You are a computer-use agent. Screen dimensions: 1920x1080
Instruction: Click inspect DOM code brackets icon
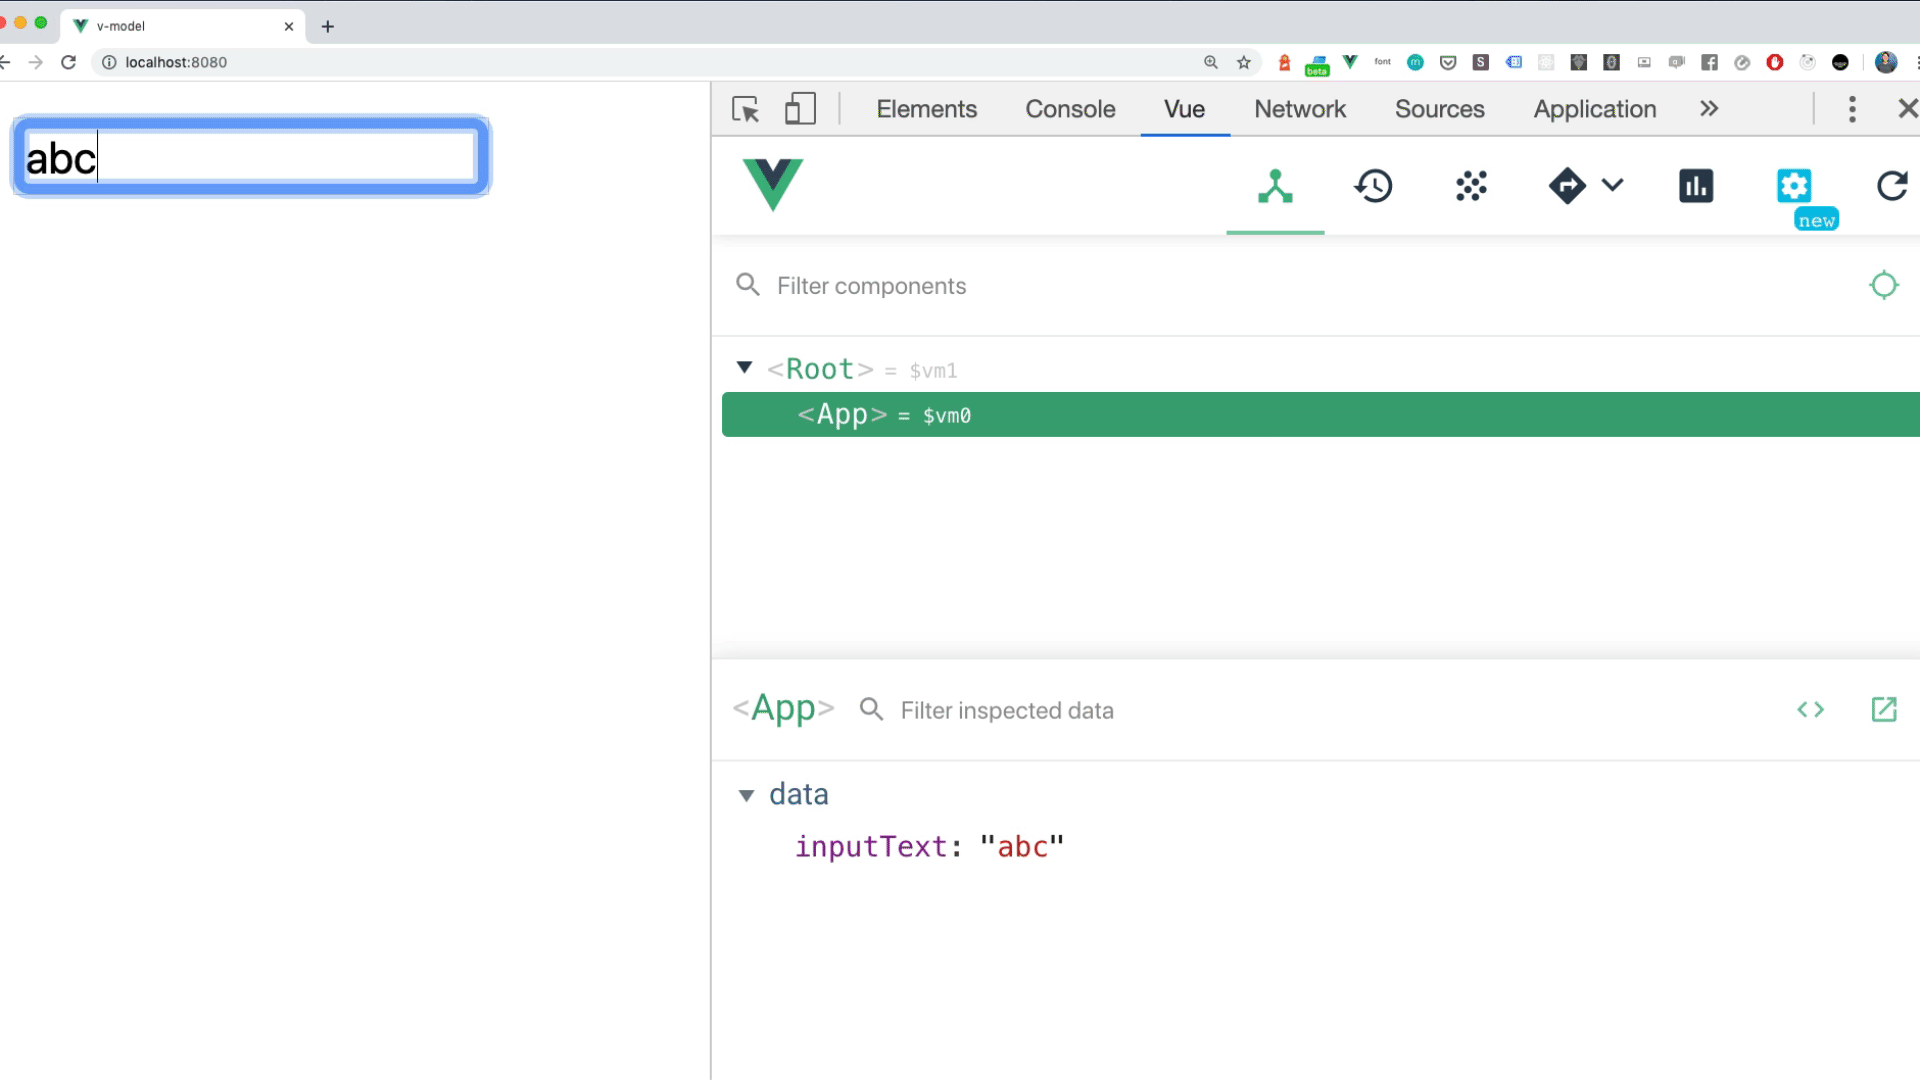point(1810,710)
